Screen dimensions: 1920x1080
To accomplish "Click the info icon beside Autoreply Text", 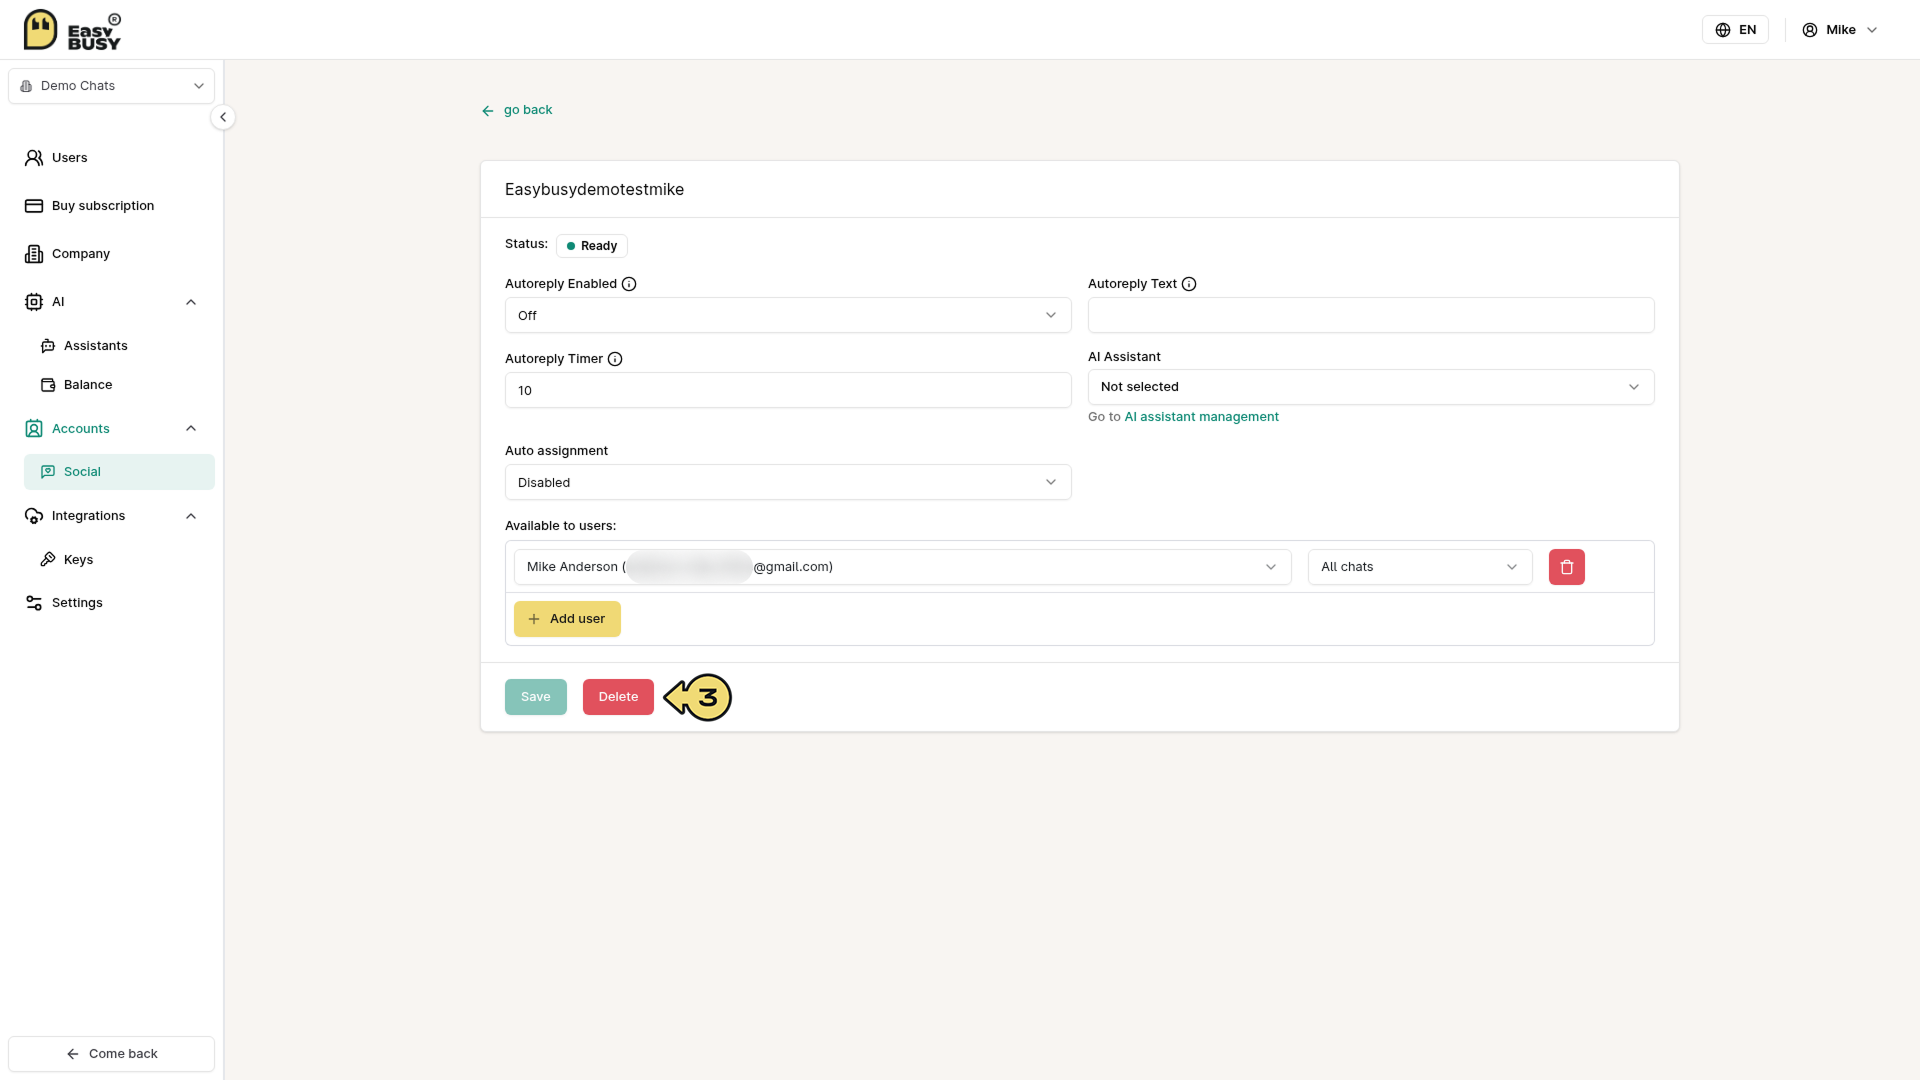I will (x=1189, y=284).
